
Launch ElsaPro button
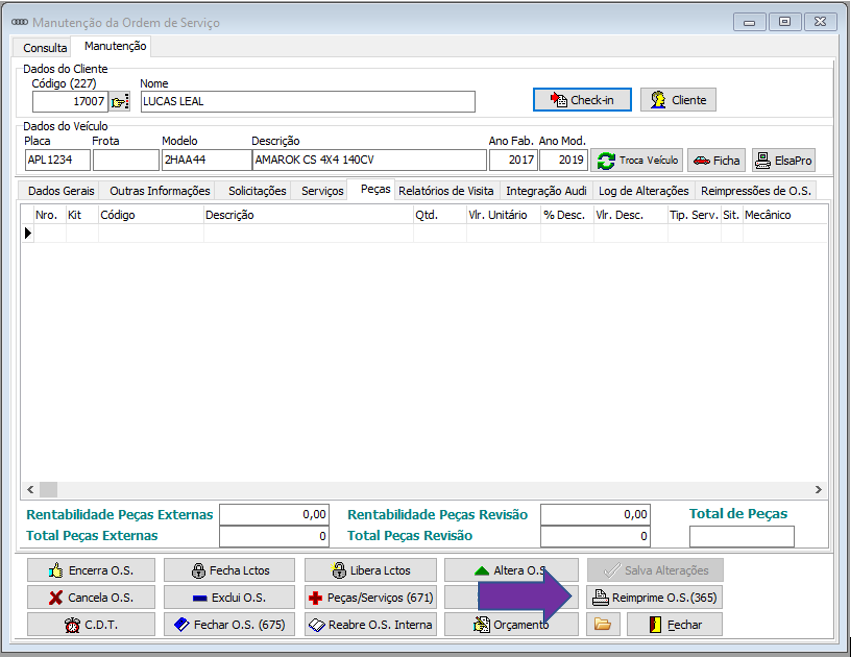point(783,160)
